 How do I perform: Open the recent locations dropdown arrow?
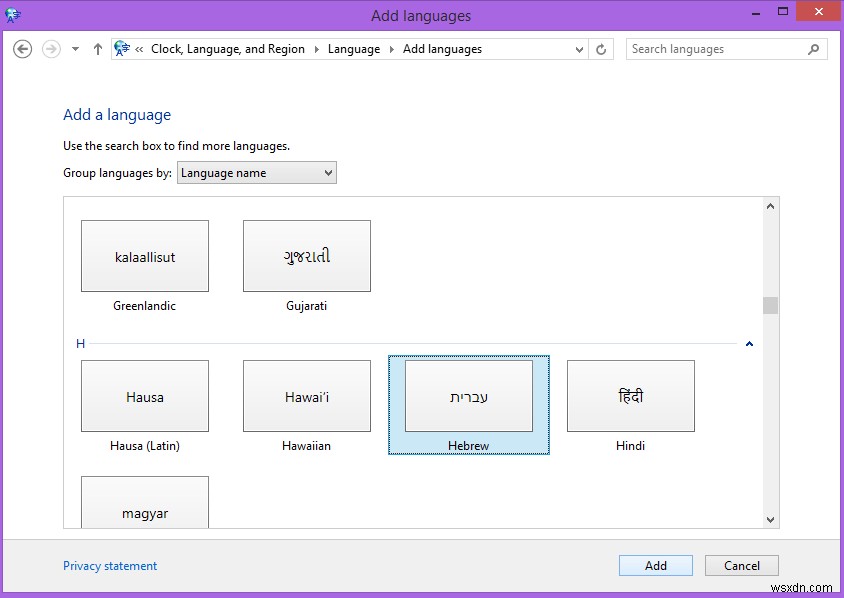click(x=74, y=48)
